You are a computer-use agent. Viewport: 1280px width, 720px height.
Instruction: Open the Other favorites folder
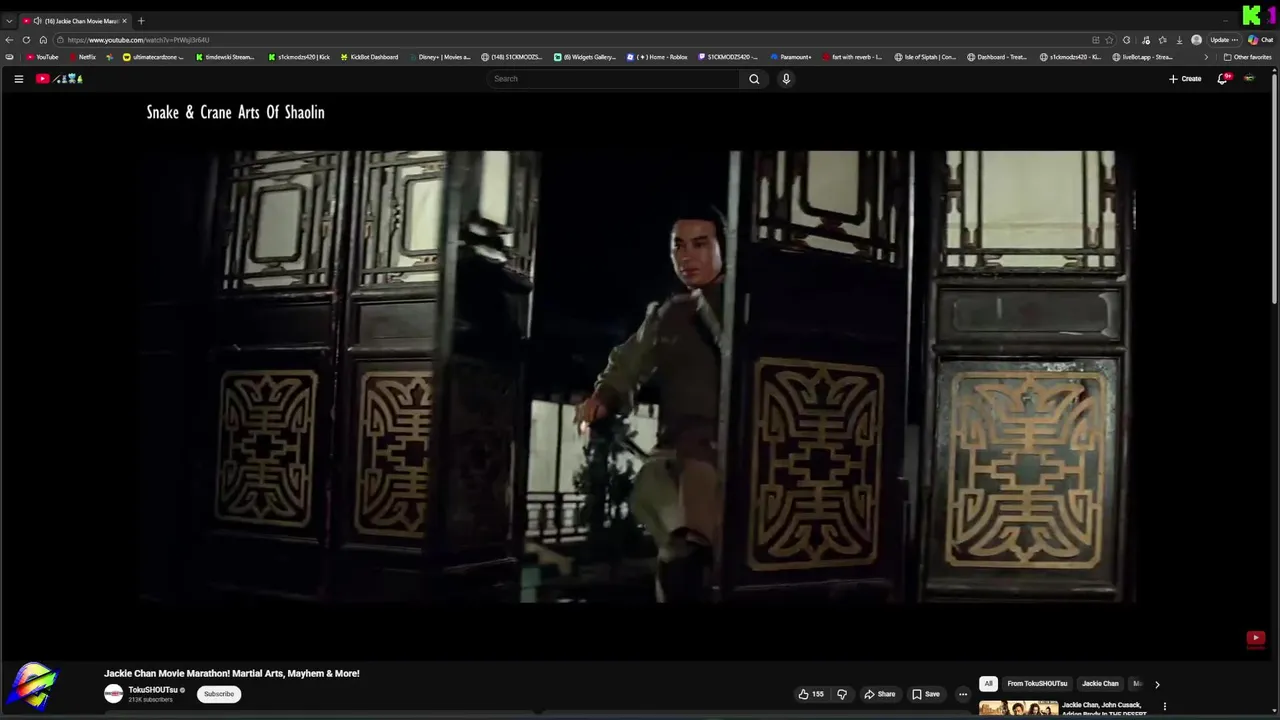[x=1247, y=57]
